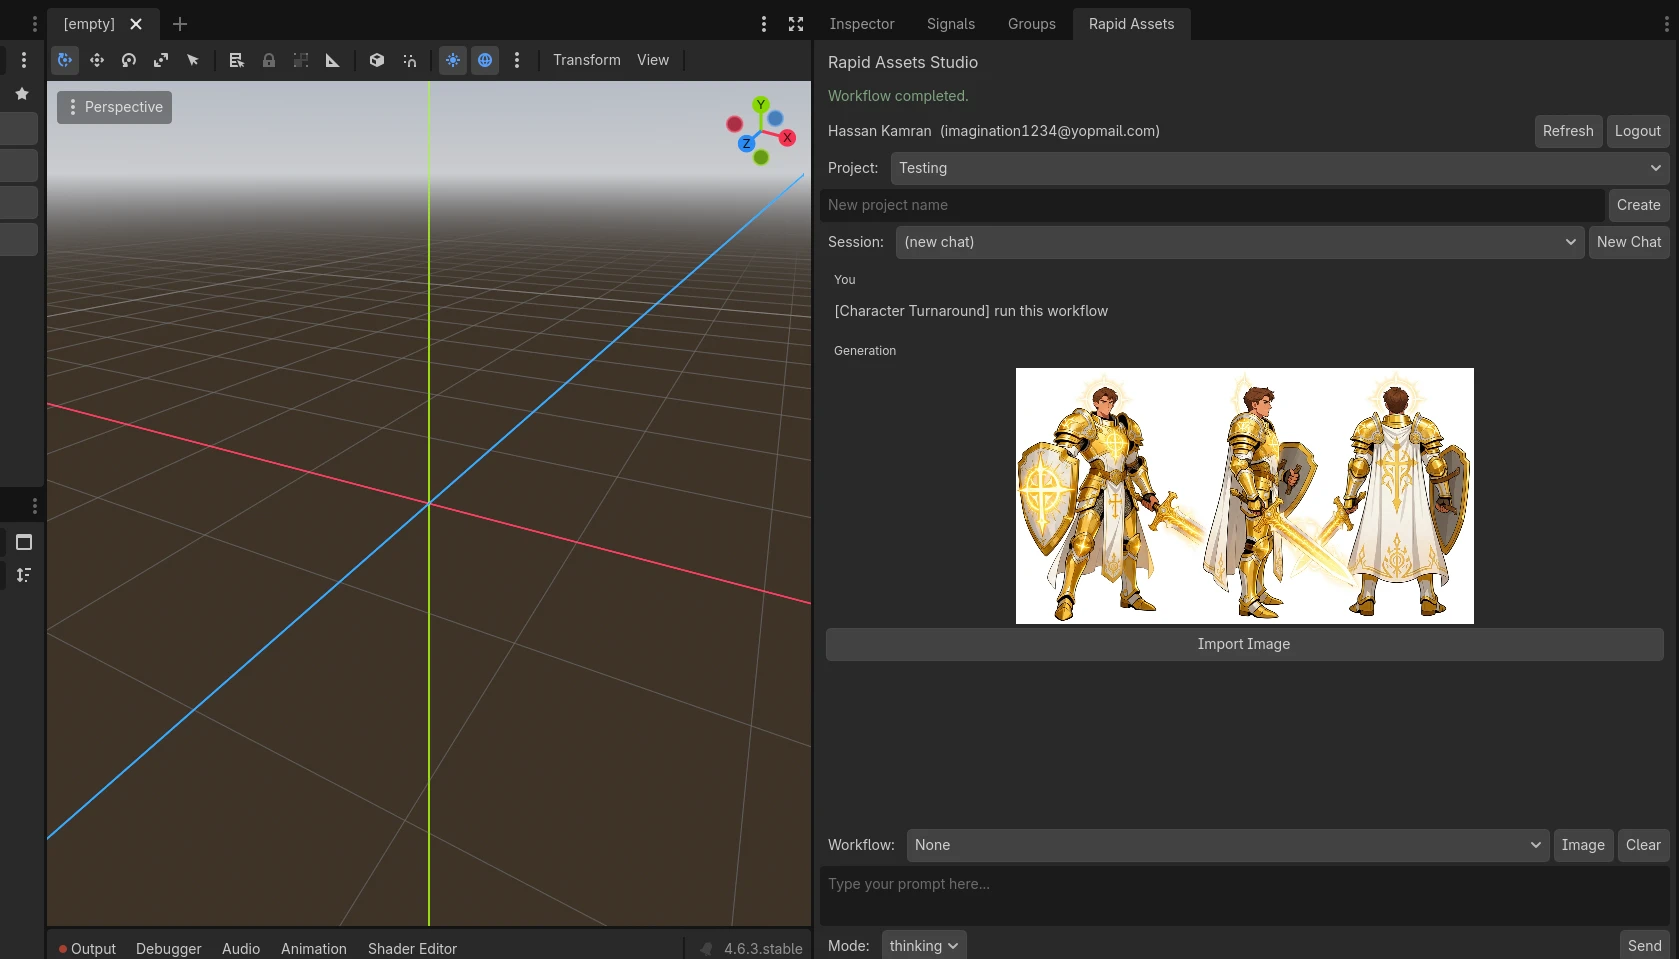Image resolution: width=1679 pixels, height=959 pixels.
Task: Switch to the Groups tab
Action: (x=1032, y=24)
